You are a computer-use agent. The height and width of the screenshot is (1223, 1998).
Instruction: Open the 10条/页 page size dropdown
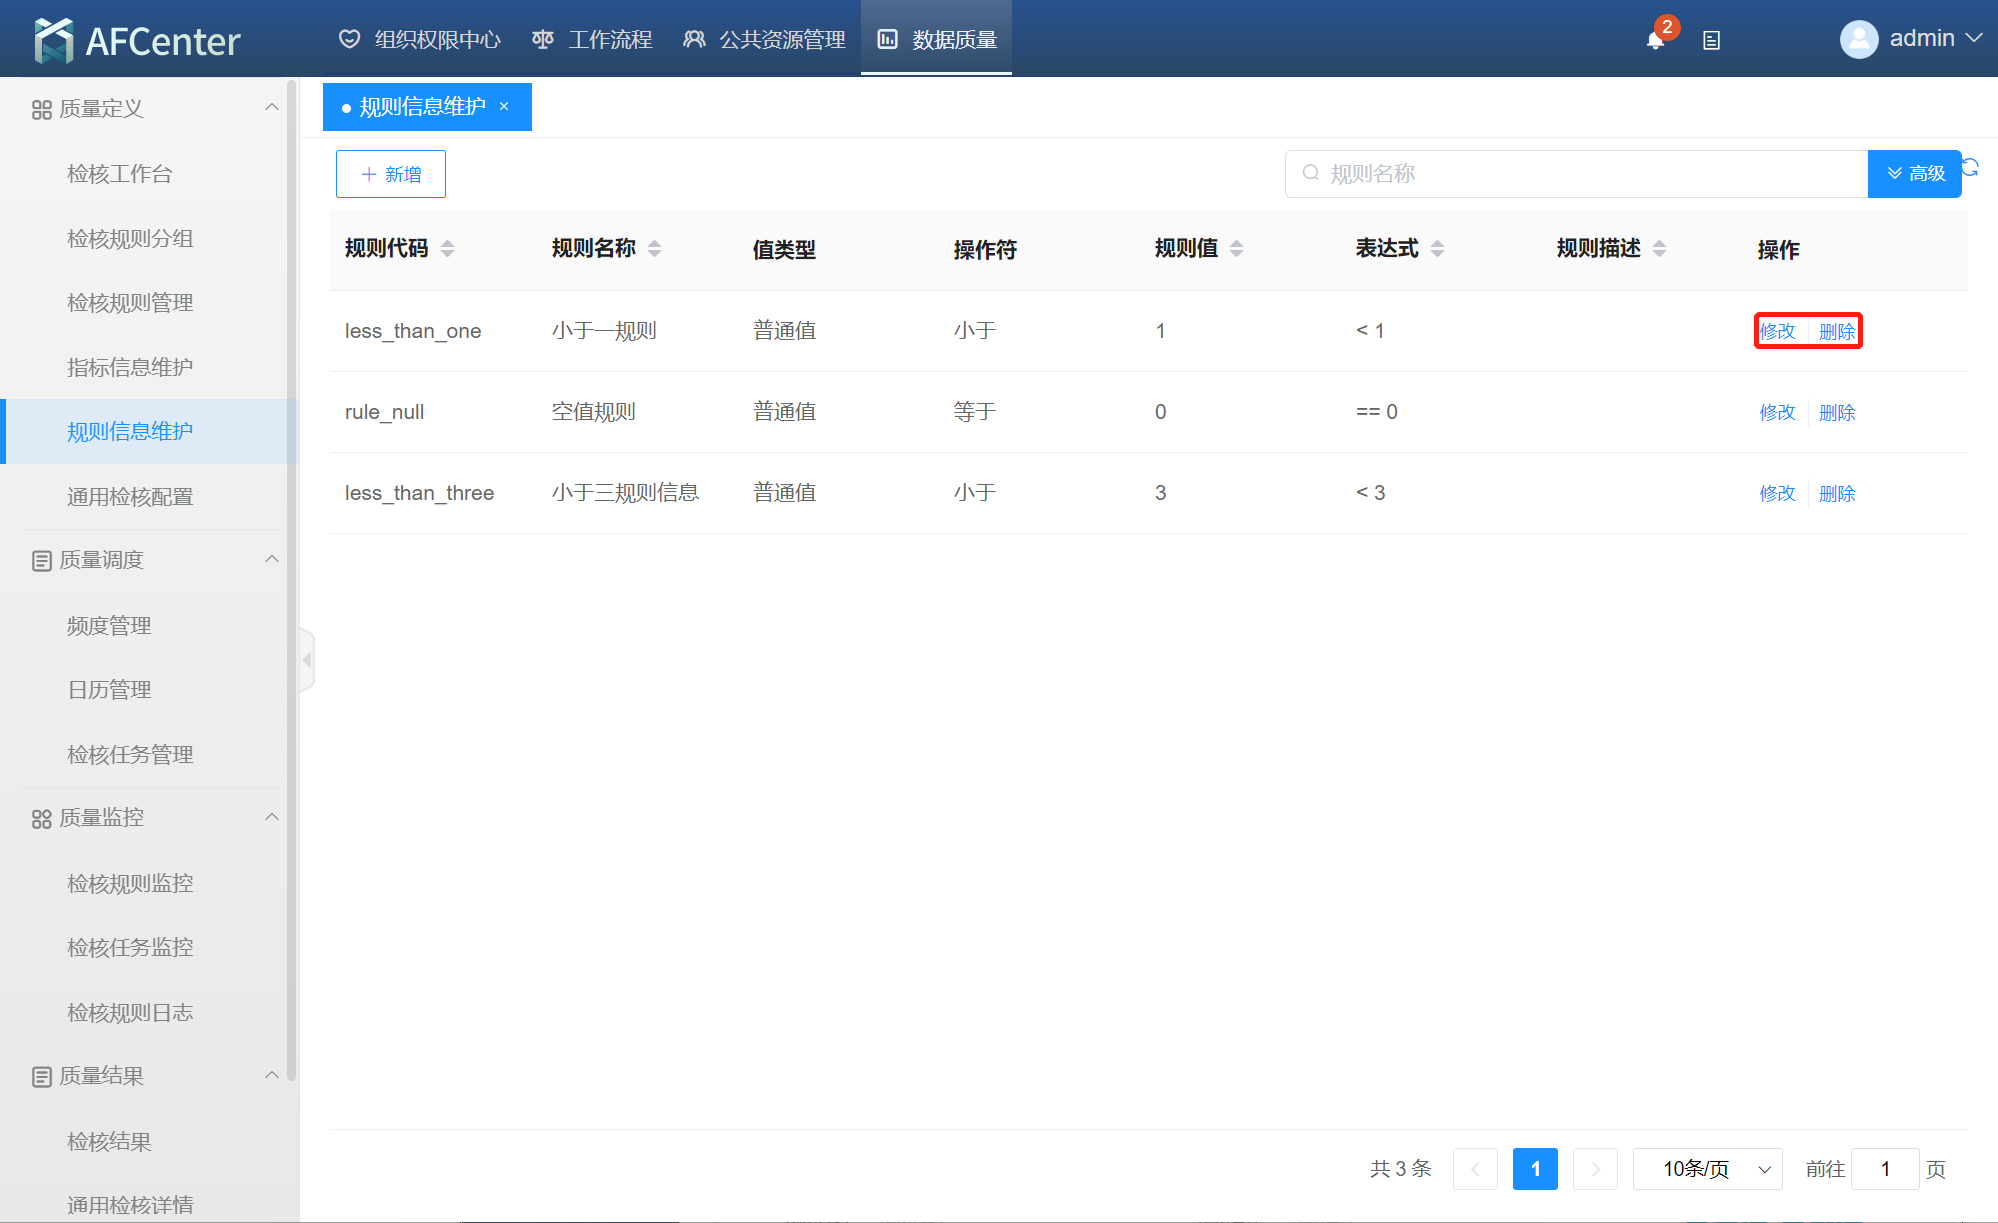(1707, 1169)
